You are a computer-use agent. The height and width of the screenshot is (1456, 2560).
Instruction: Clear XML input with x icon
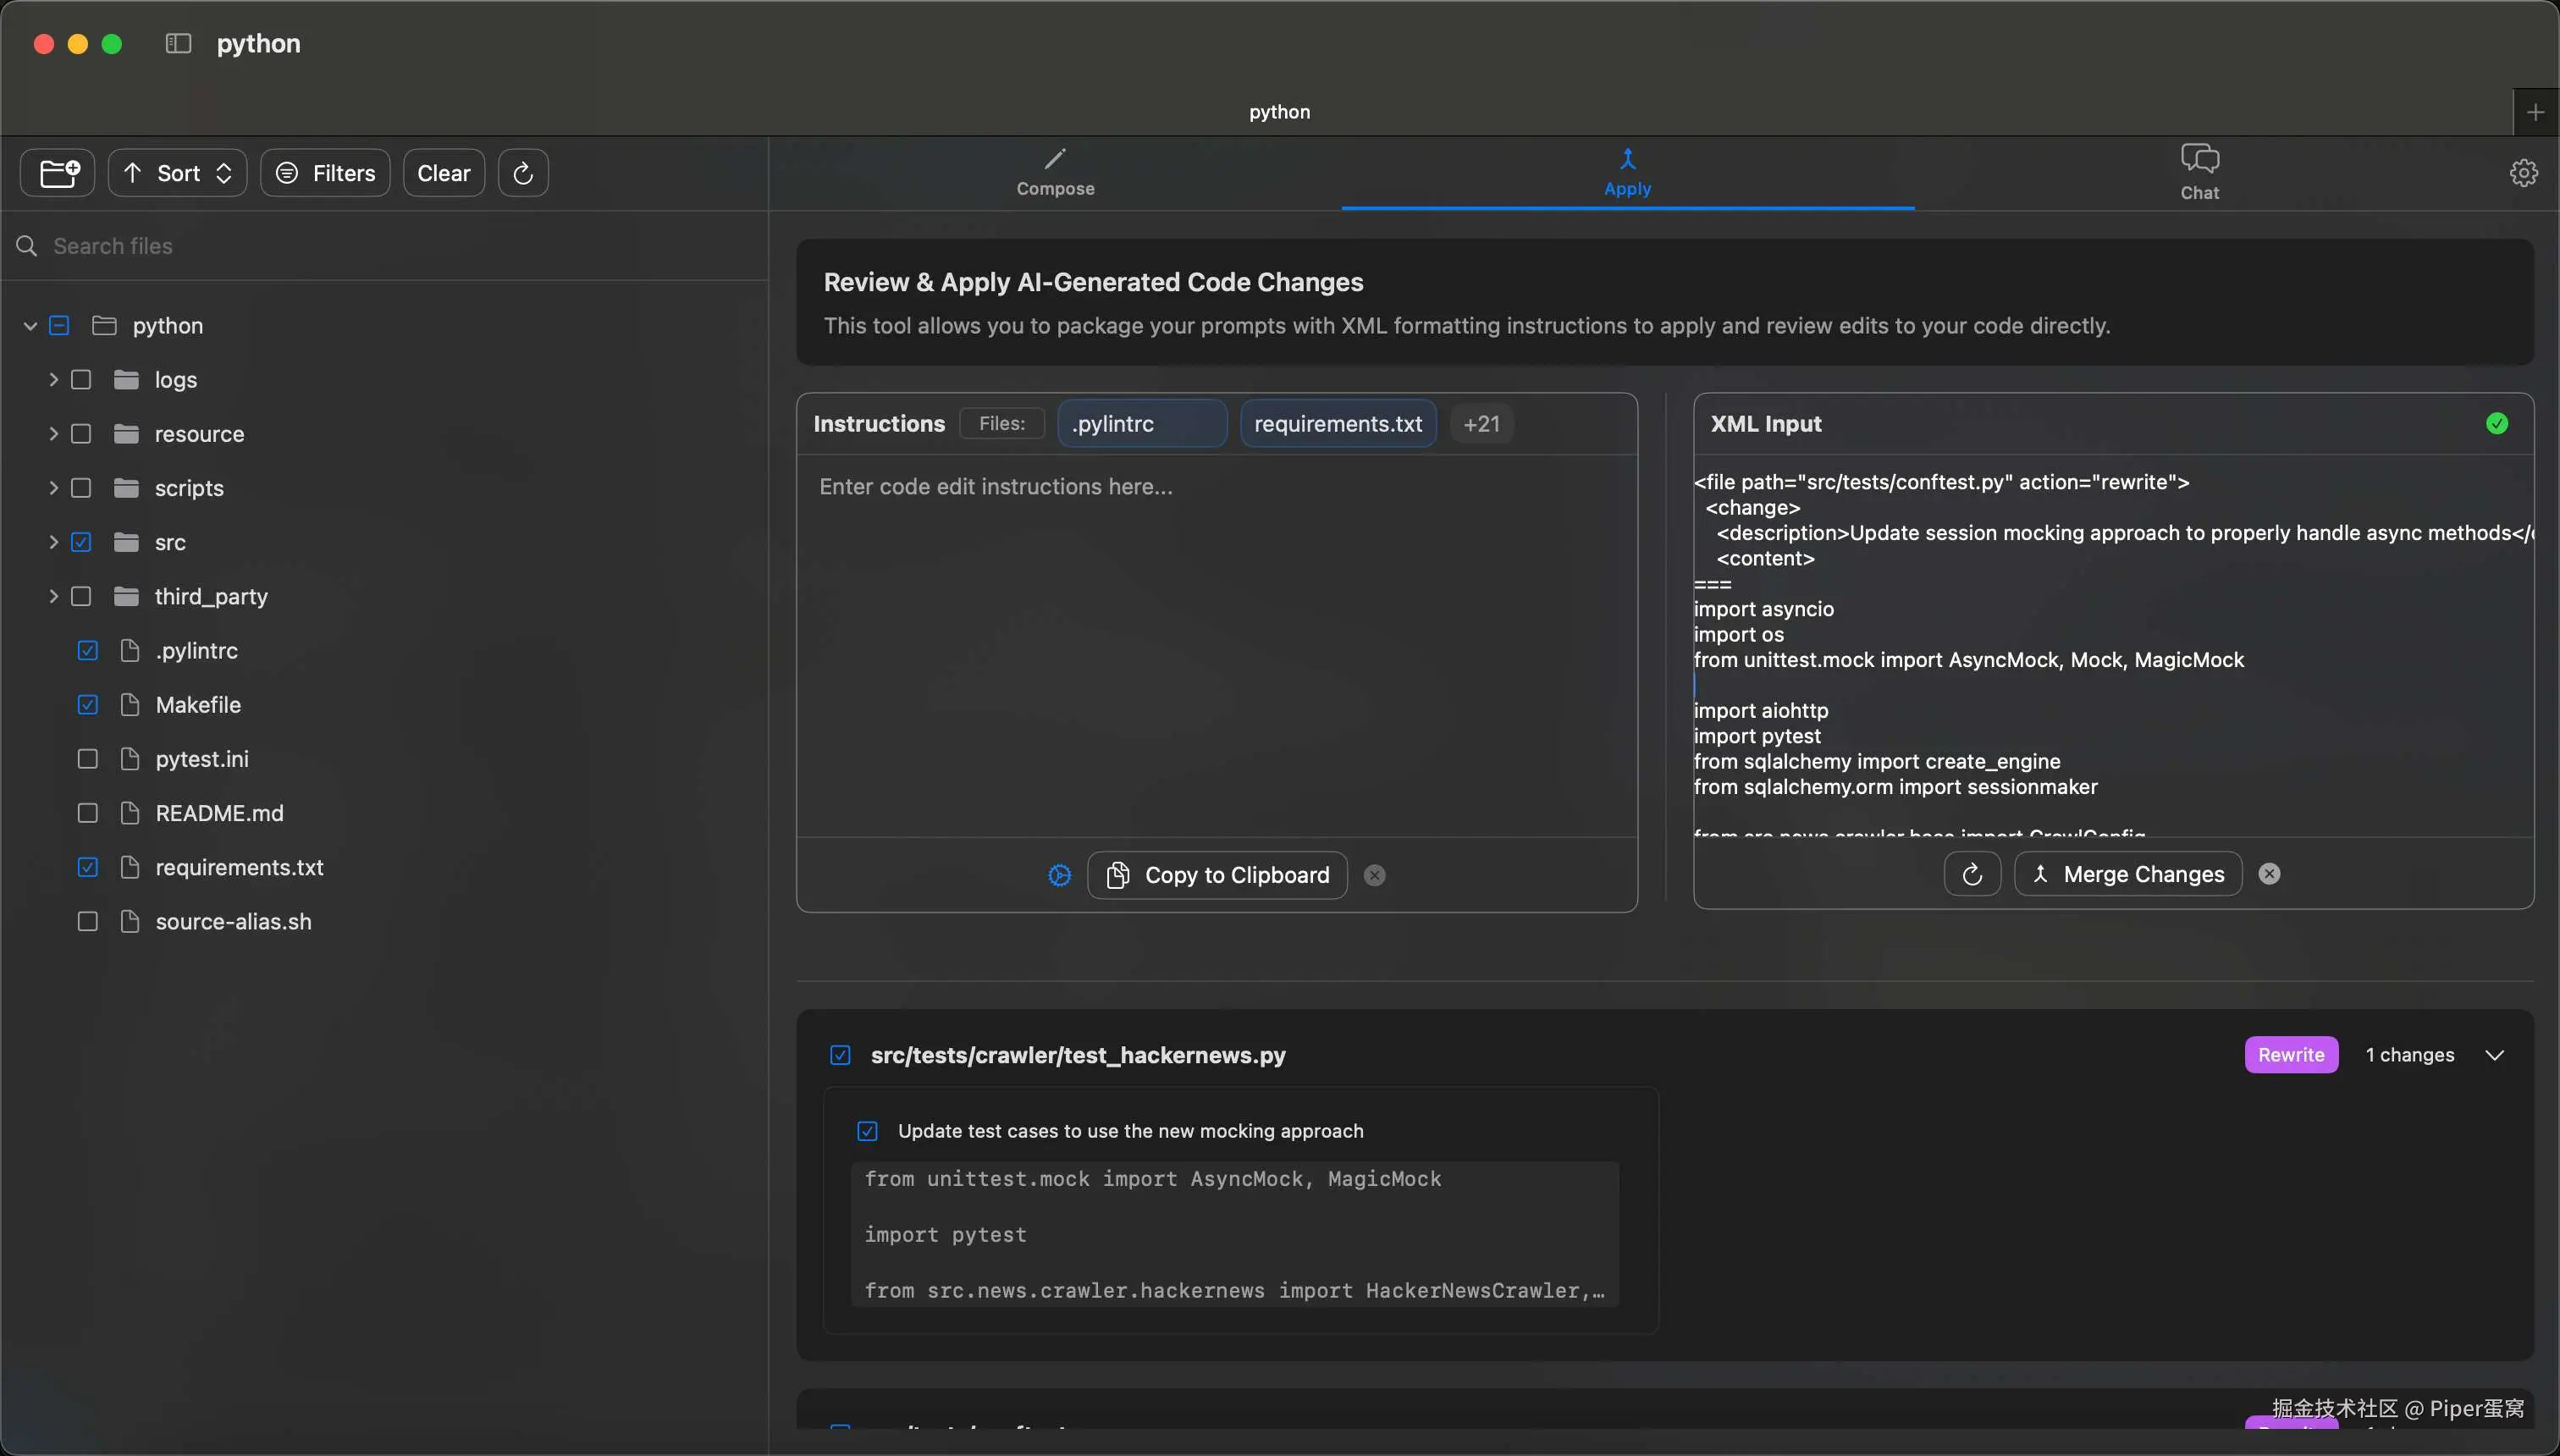(x=2270, y=874)
